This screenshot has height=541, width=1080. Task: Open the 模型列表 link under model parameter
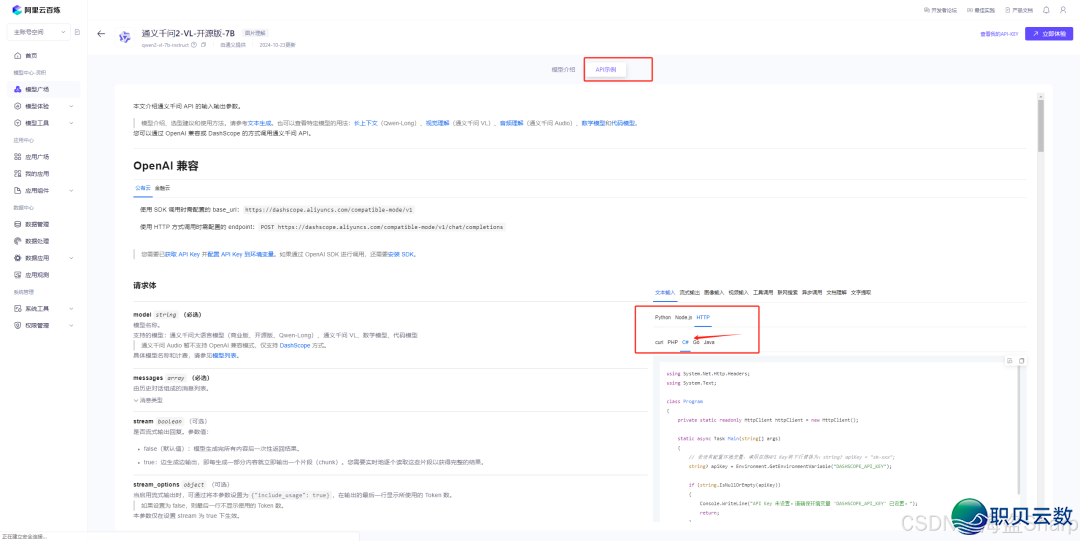225,356
